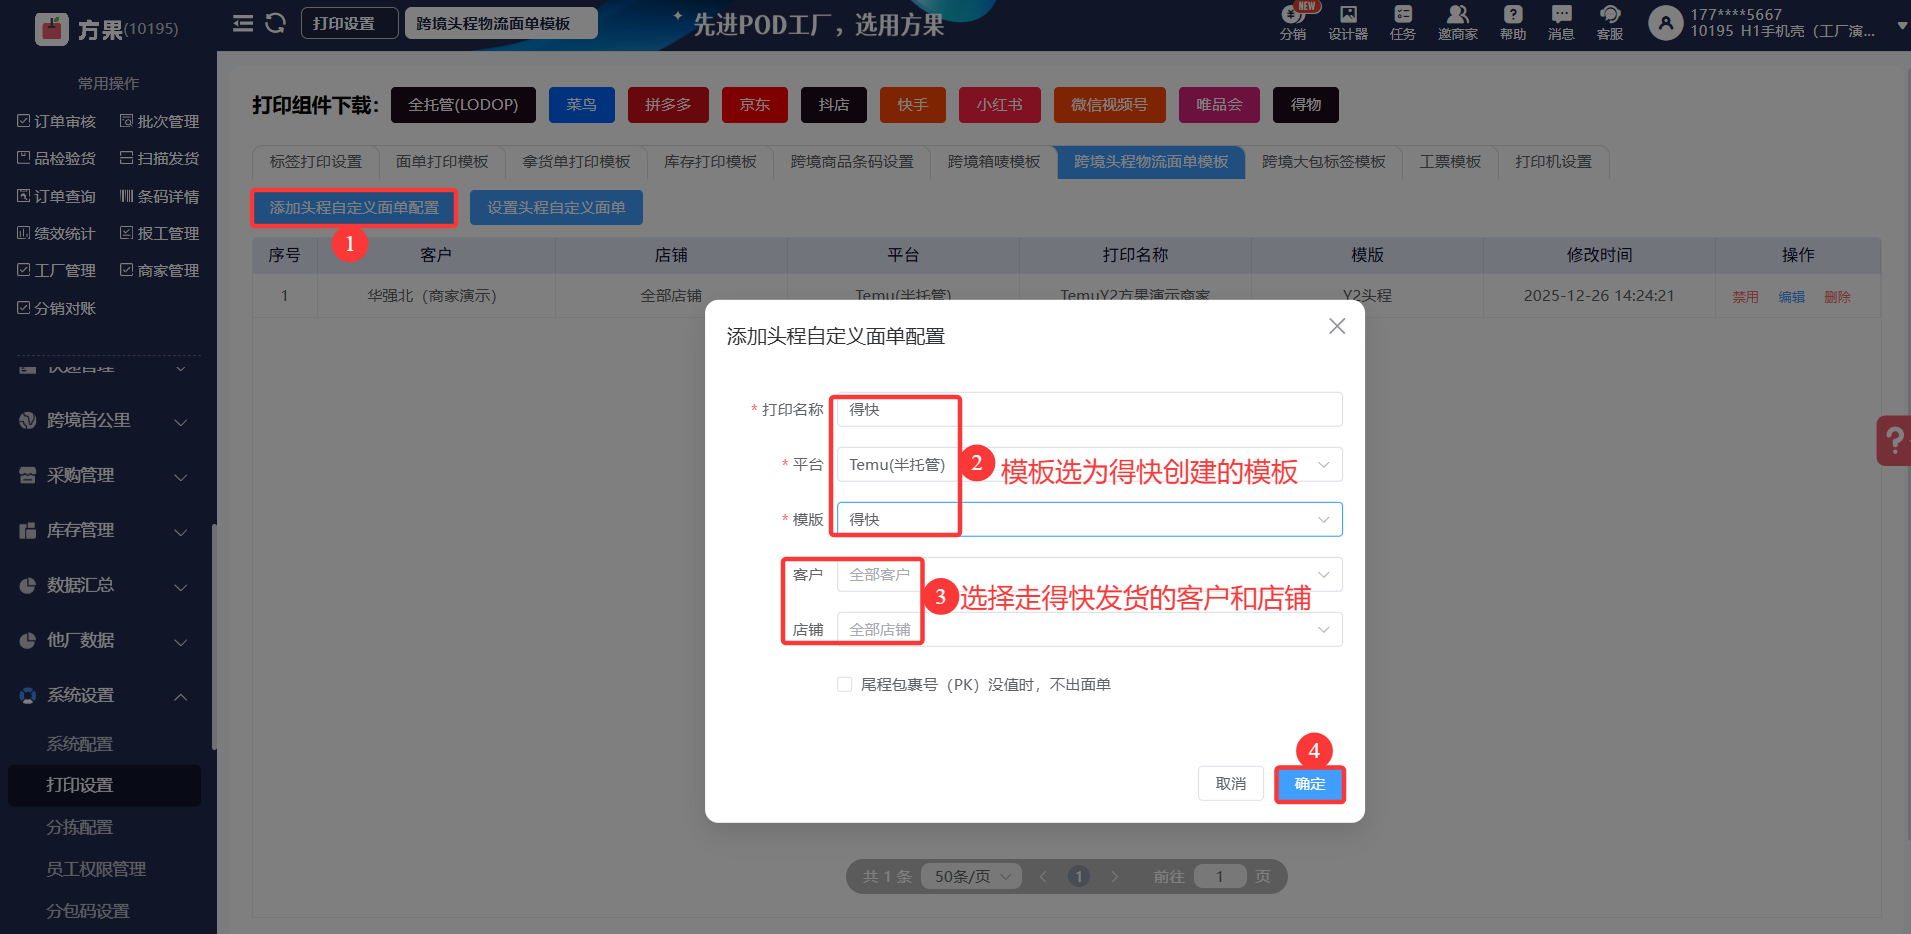Switch to the 跨境箱唛模板 tab
Screen dimensions: 1911x934
point(994,162)
